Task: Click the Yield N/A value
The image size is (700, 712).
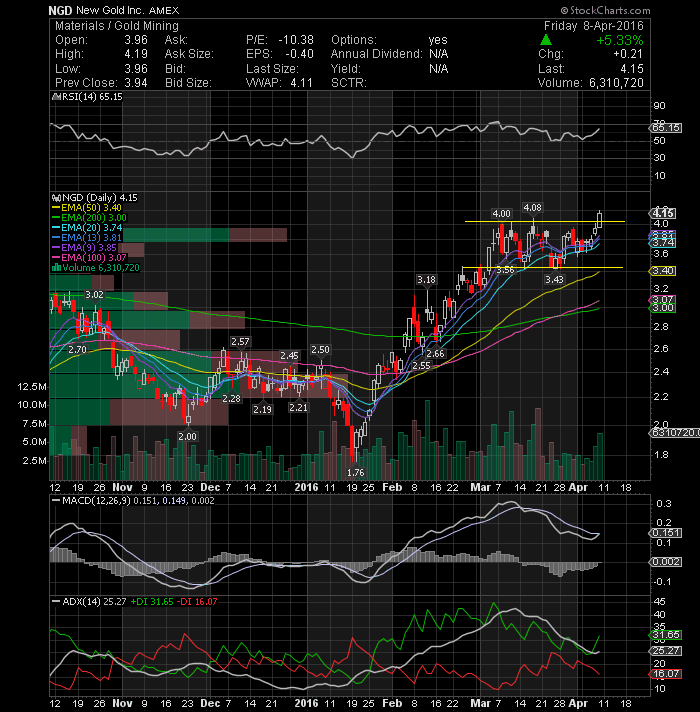Action: (x=439, y=69)
